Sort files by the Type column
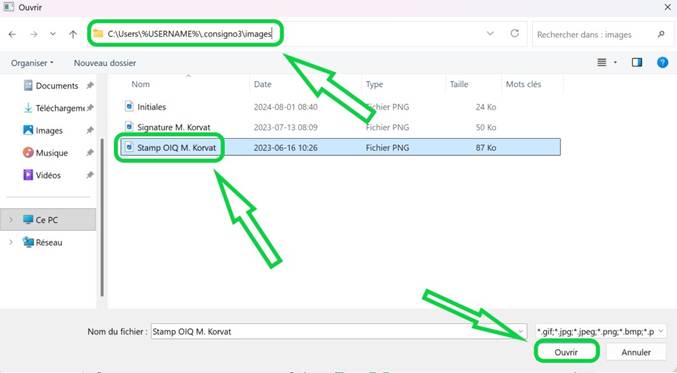The image size is (677, 373). 374,84
